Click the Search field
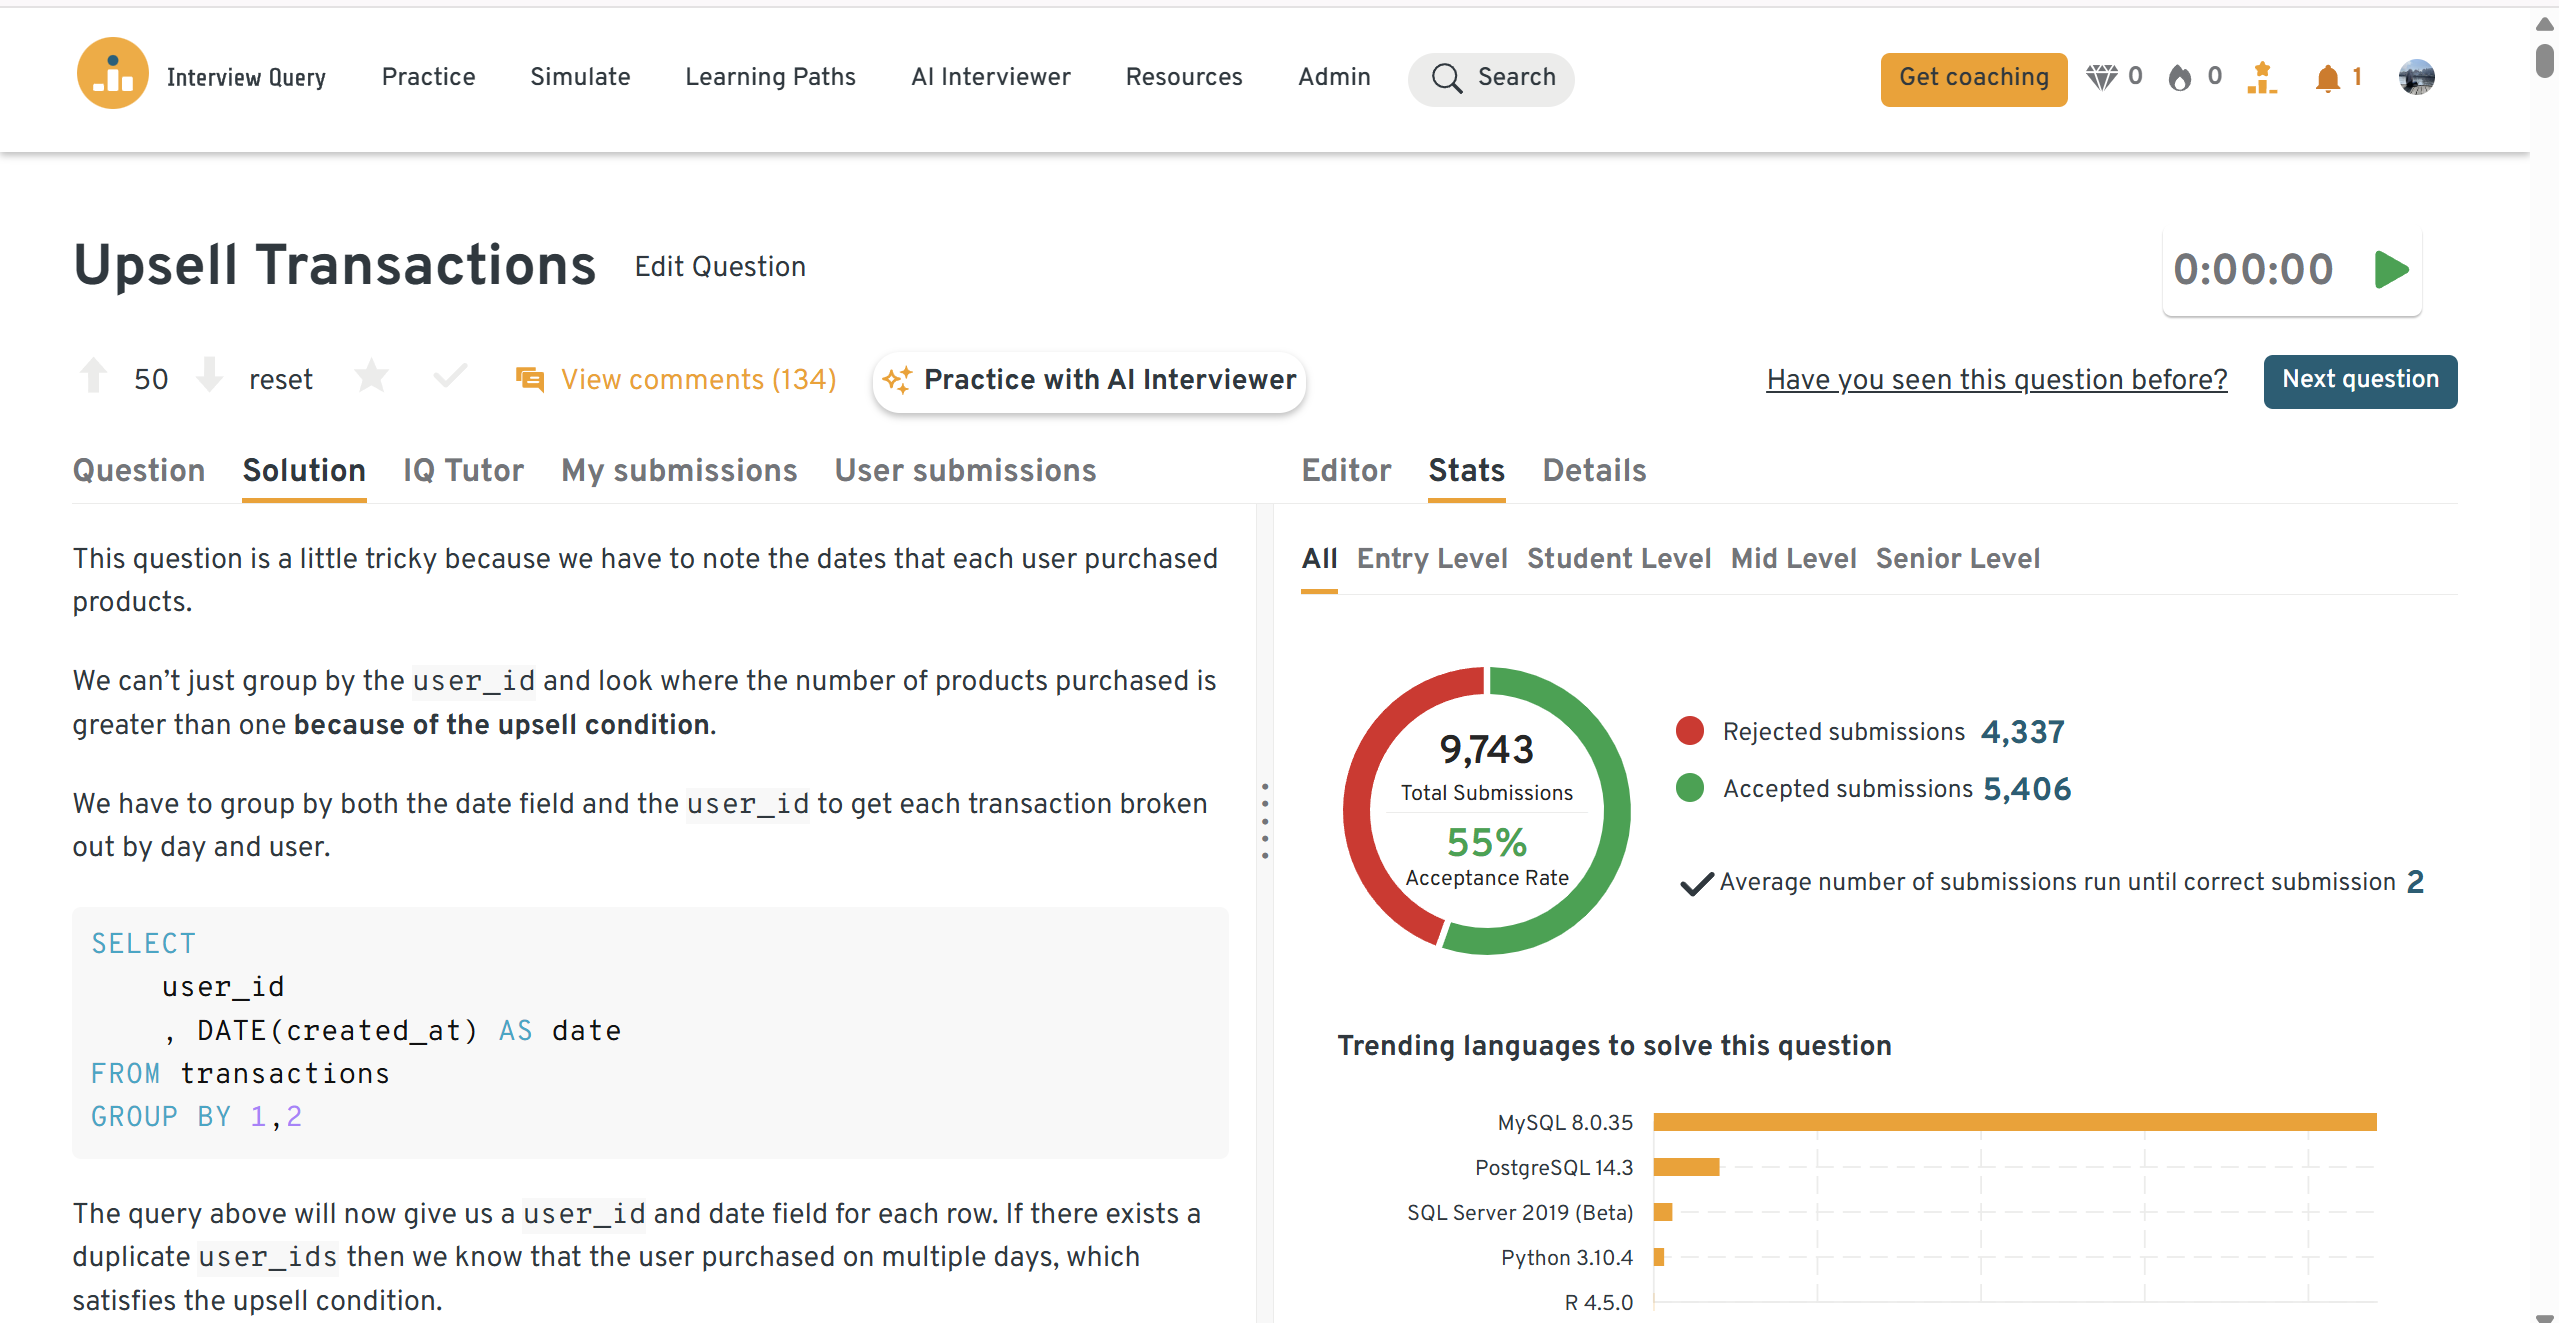Viewport: 2559px width, 1323px height. [1491, 78]
